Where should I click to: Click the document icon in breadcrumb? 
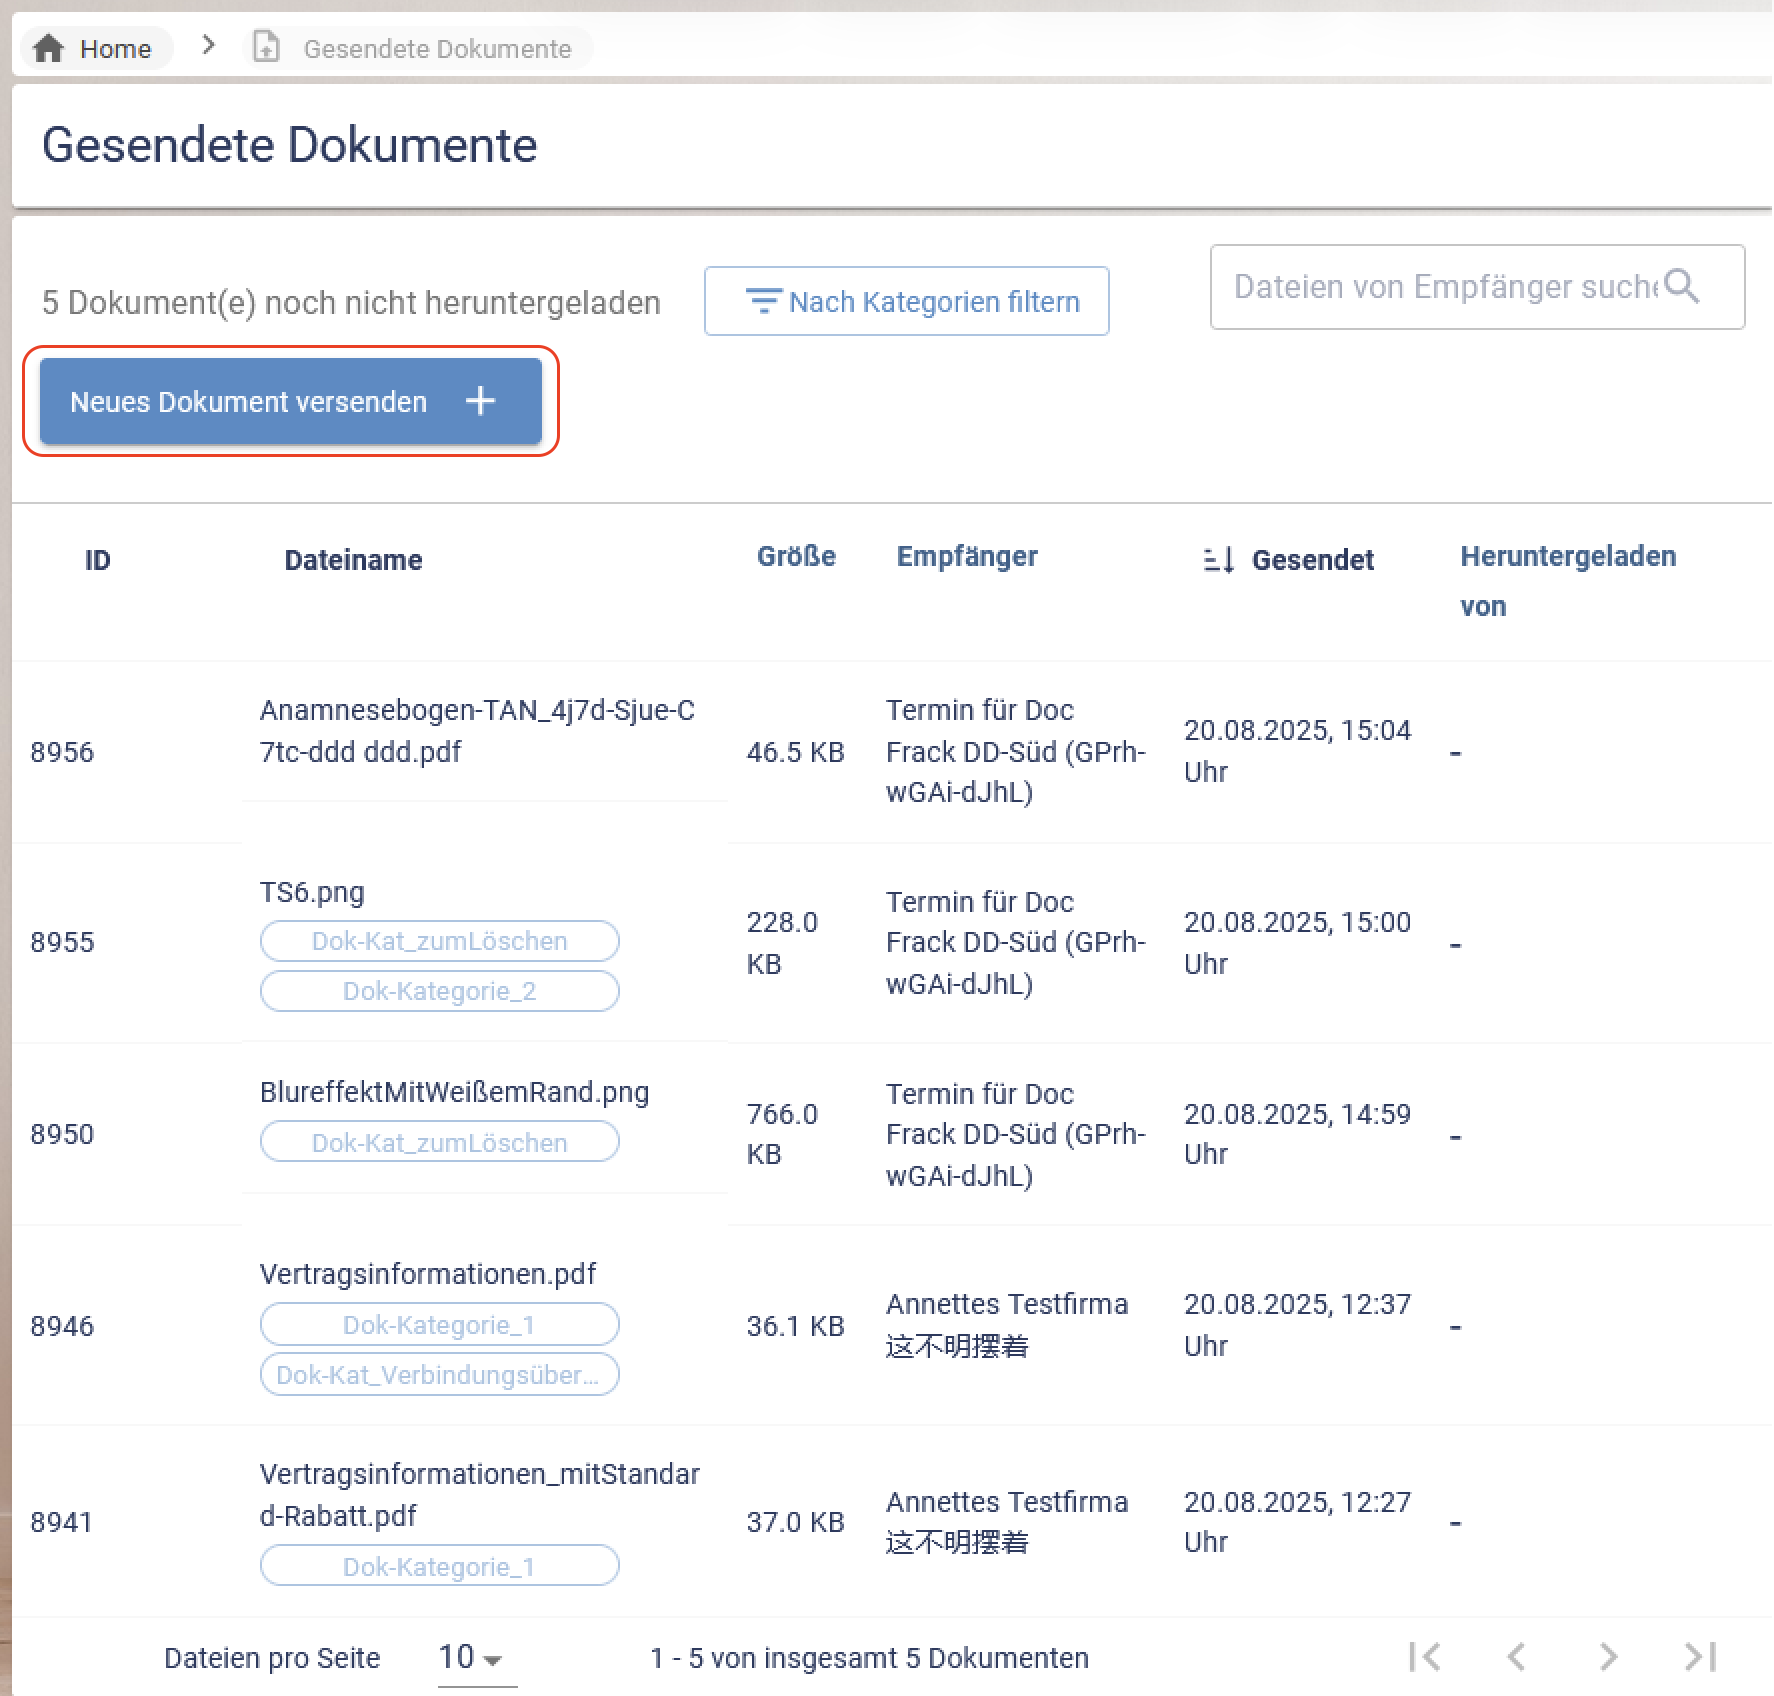[x=266, y=47]
